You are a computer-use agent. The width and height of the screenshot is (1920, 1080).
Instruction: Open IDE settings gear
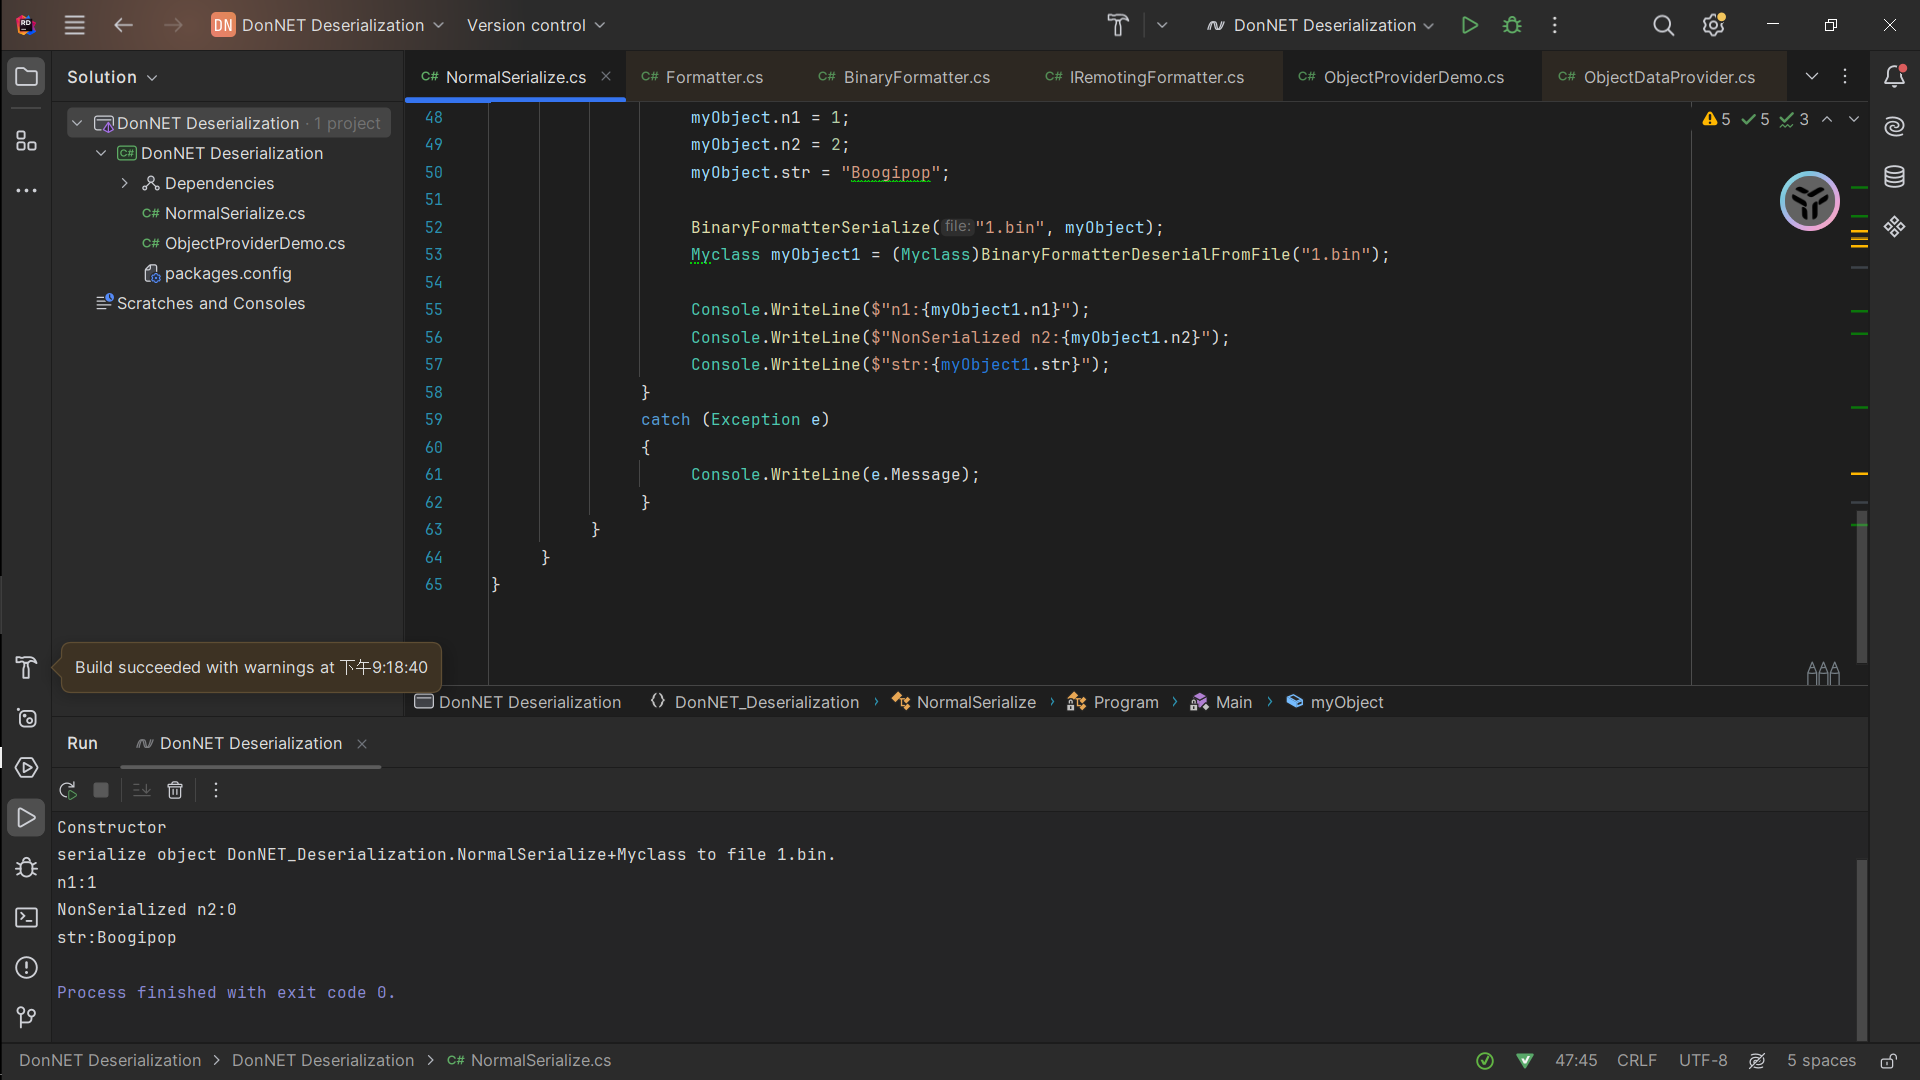click(x=1714, y=25)
